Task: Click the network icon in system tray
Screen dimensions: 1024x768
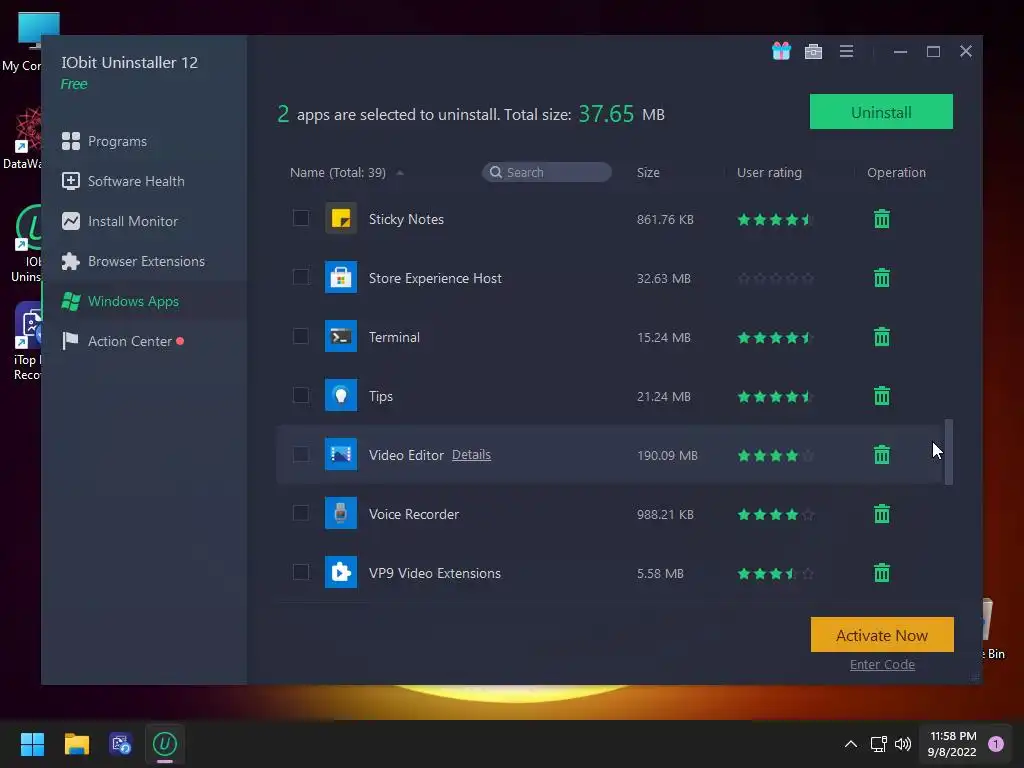Action: [878, 744]
